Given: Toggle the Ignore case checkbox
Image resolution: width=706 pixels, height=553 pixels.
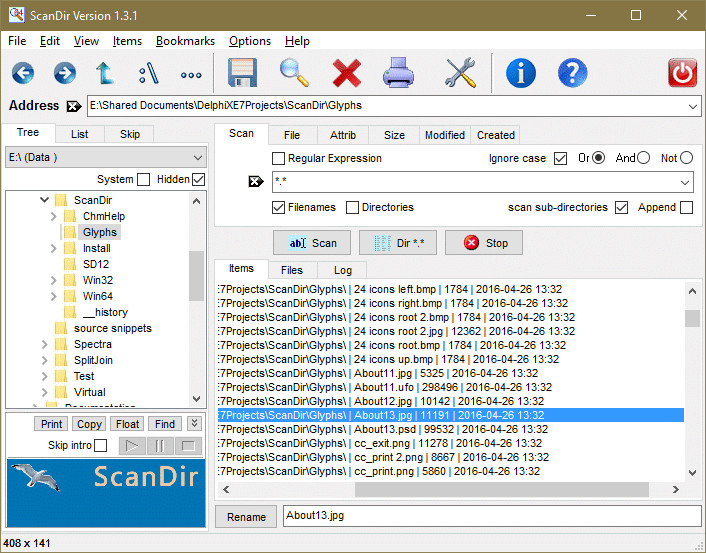Looking at the screenshot, I should click(x=560, y=159).
